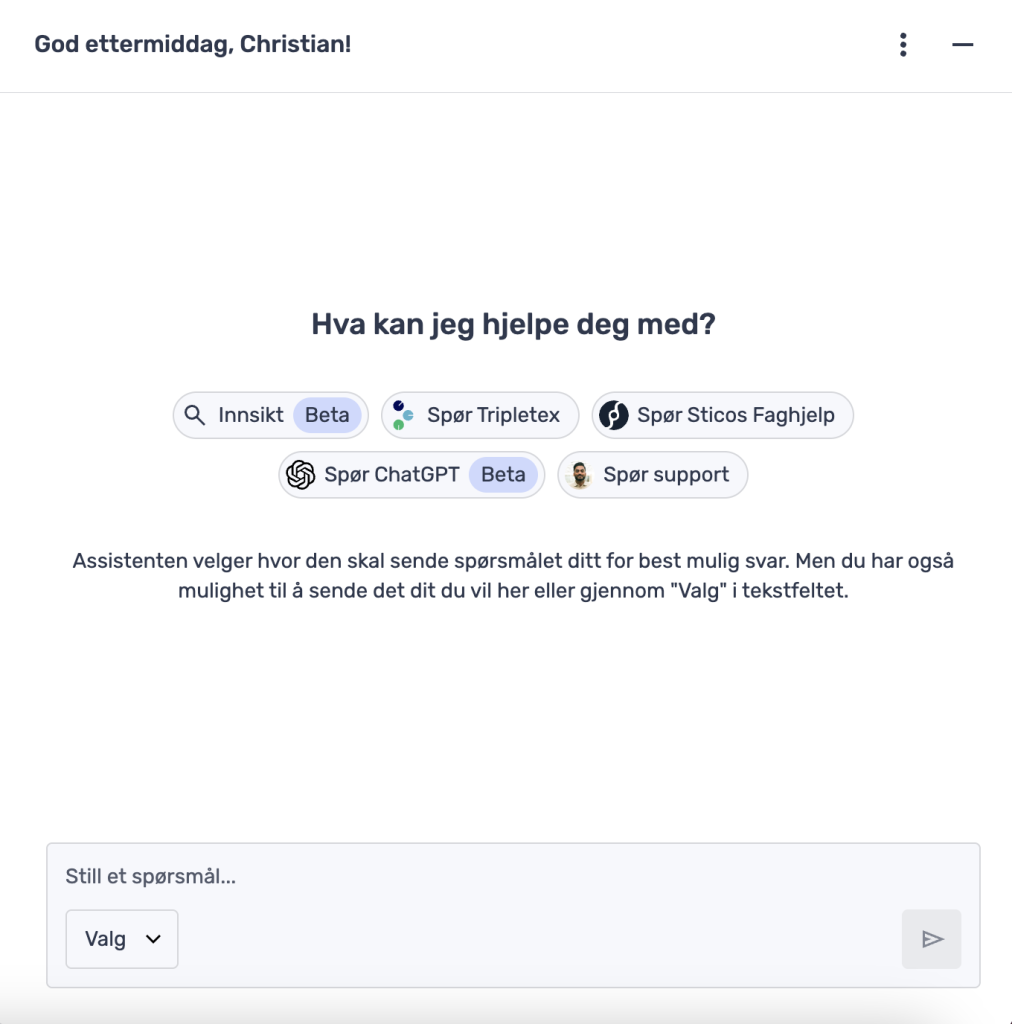Viewport: 1012px width, 1024px height.
Task: Click the chevron arrow on the Valg button
Action: coord(155,940)
